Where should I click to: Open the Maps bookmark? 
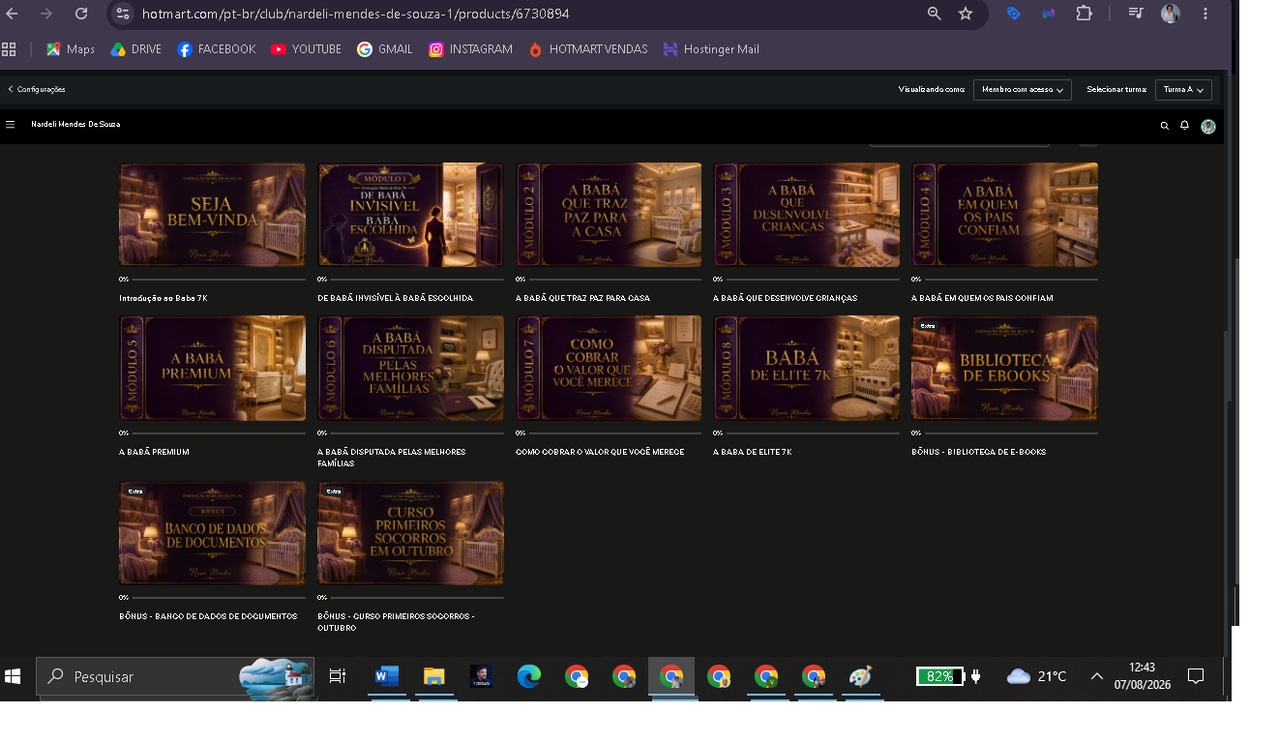click(70, 49)
